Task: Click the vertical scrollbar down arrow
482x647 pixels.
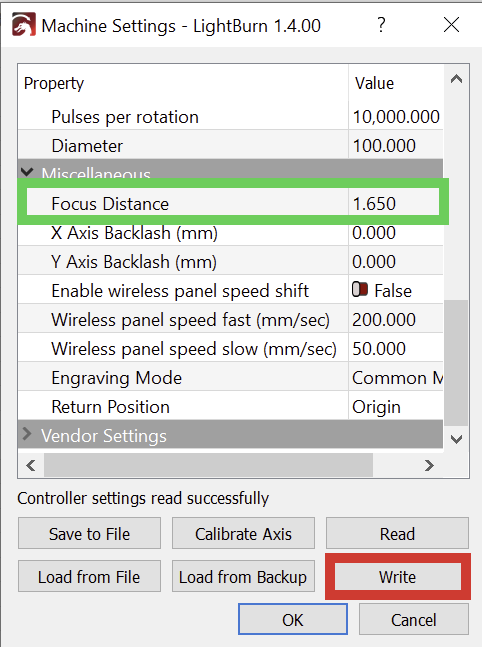Action: click(456, 439)
